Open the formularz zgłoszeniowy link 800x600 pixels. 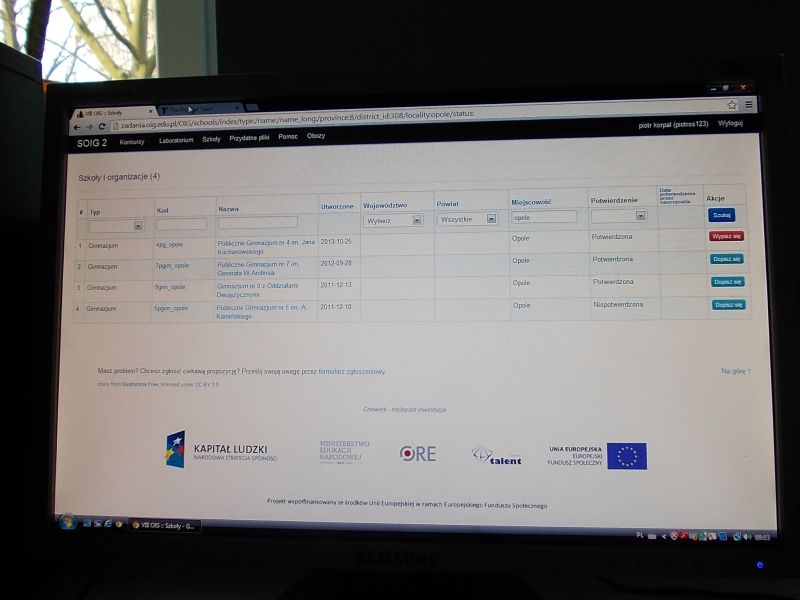(x=351, y=371)
